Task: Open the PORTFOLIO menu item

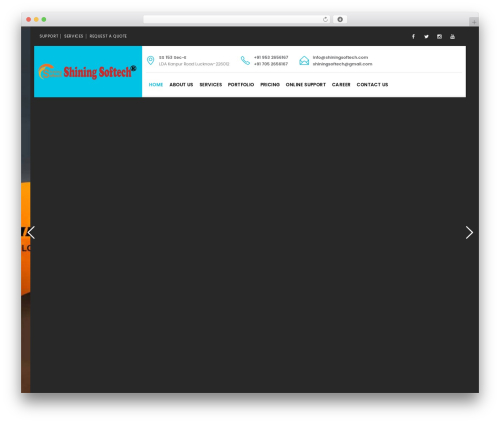Action: coord(241,85)
